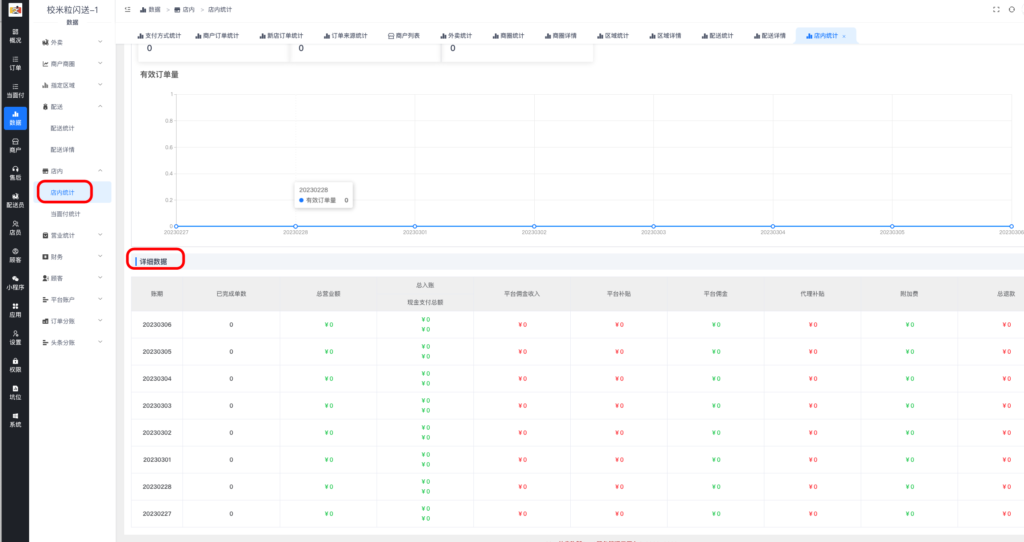
Task: Click fullscreen icon in top right
Action: [x=995, y=9]
